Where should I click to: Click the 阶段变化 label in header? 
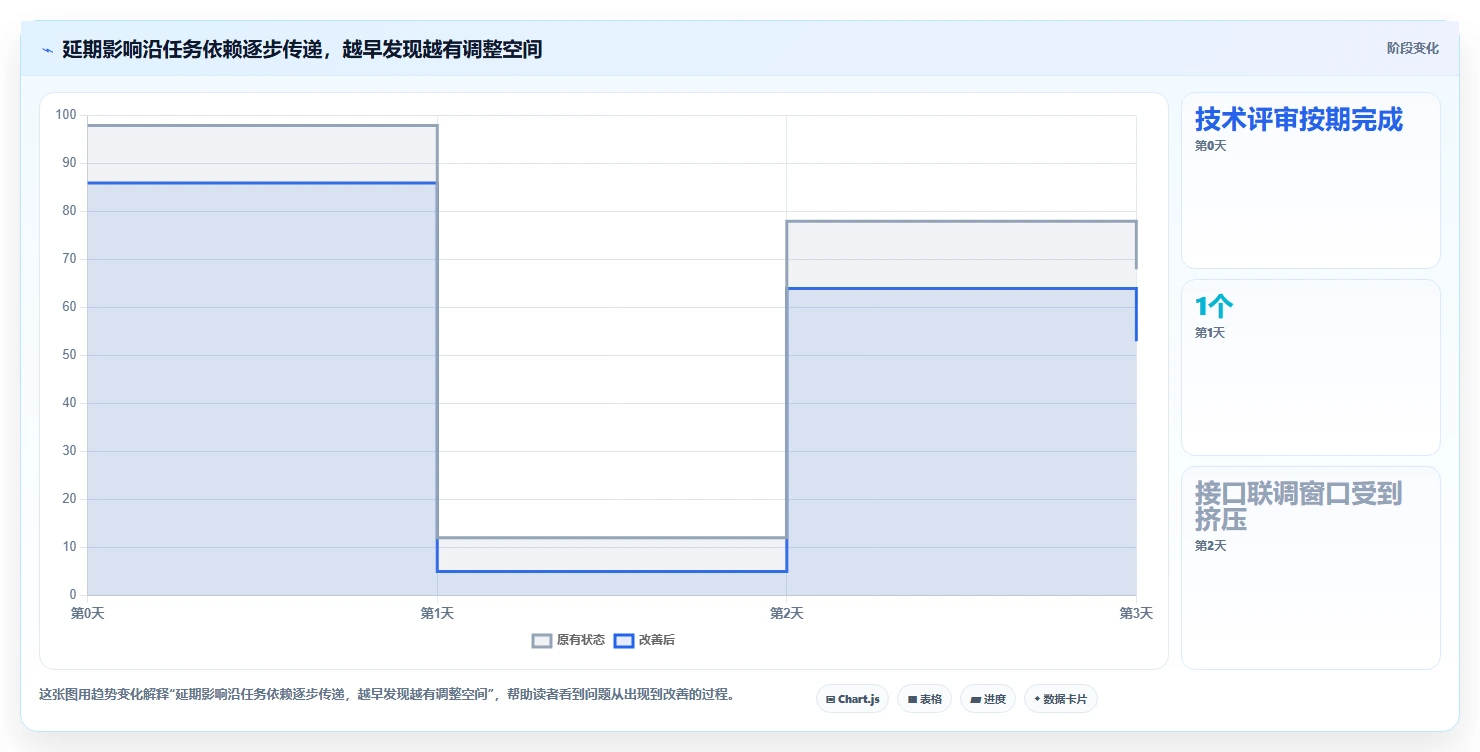pyautogui.click(x=1412, y=48)
